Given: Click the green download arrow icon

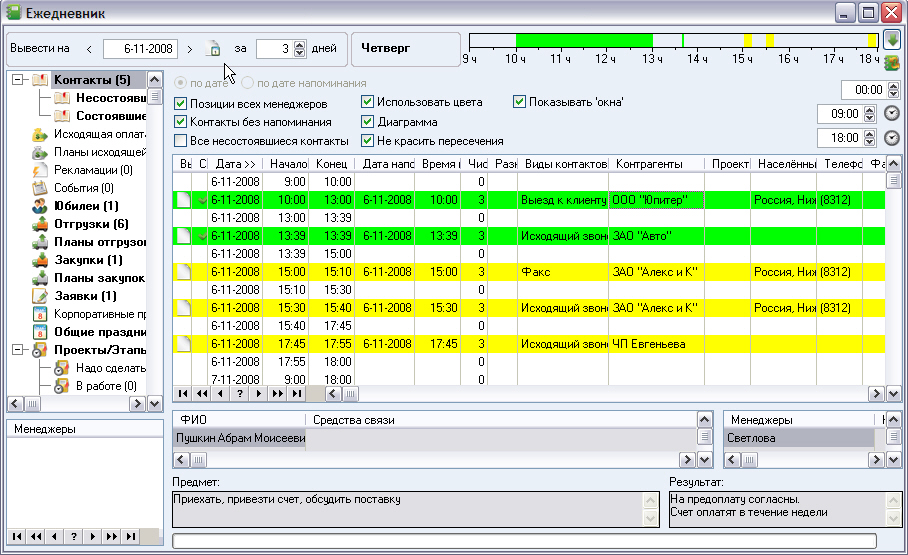Looking at the screenshot, I should 892,40.
